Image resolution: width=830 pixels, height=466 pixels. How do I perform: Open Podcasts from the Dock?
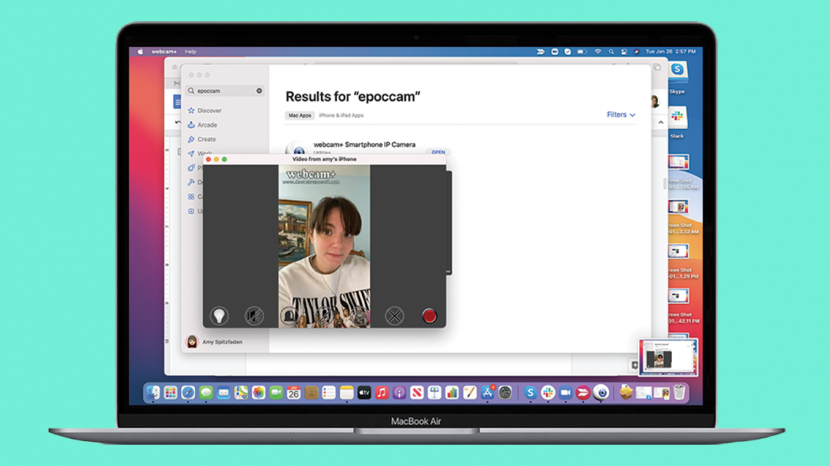click(x=399, y=392)
